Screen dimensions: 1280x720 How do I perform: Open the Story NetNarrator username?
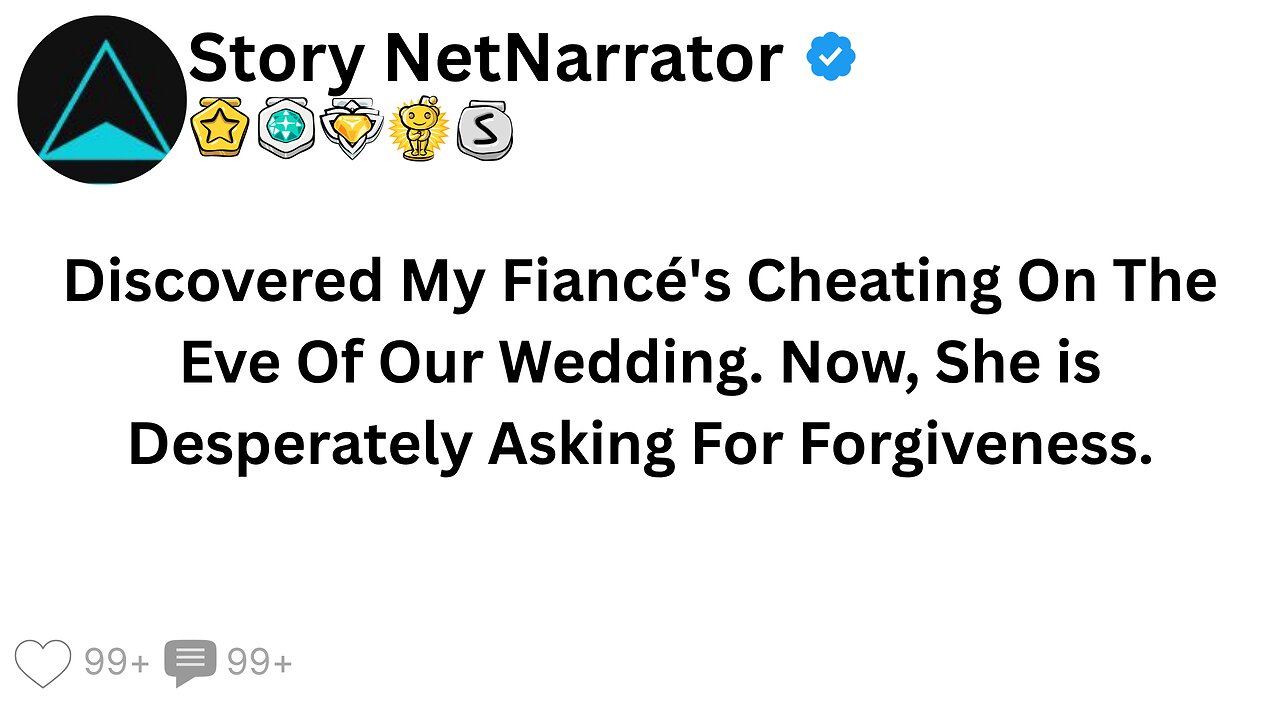485,57
